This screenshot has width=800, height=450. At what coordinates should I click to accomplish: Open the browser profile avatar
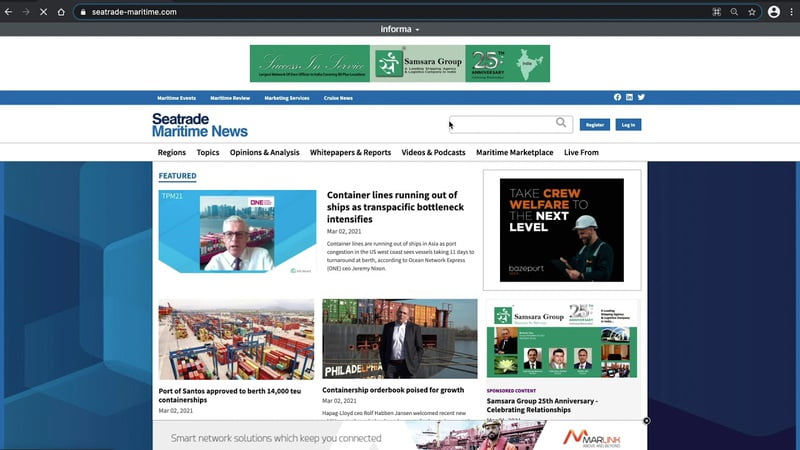pos(773,12)
